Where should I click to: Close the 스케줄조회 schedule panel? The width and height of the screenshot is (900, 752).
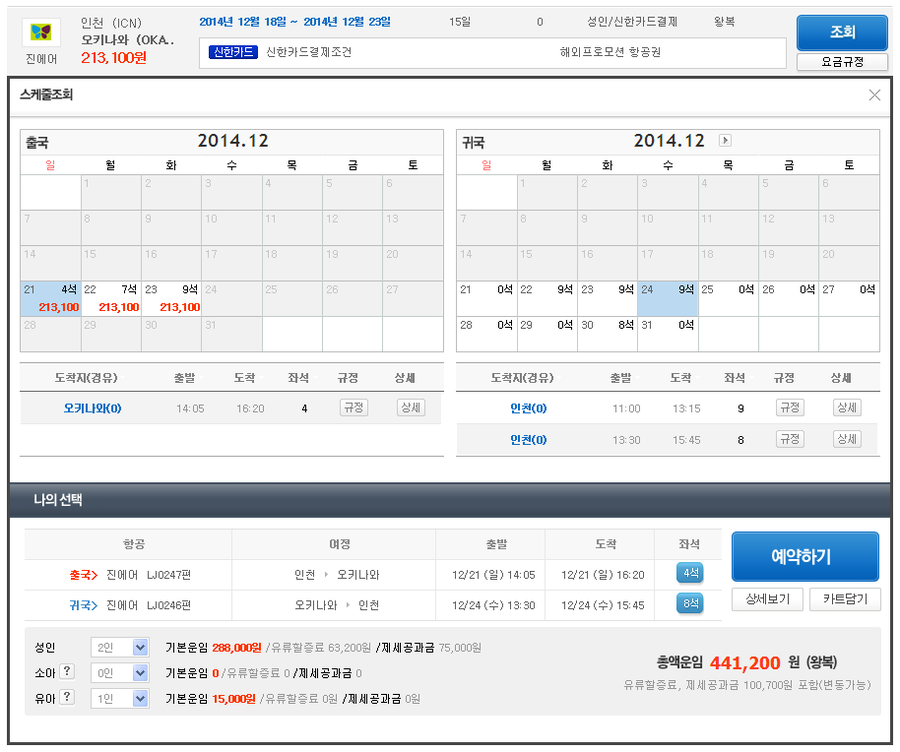tap(874, 95)
